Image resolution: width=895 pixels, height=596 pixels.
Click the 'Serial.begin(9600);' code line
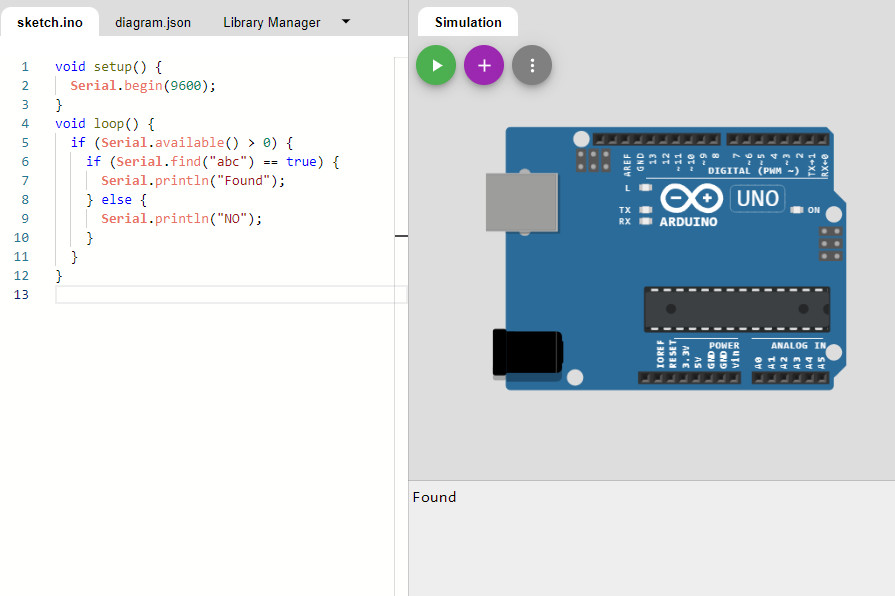[x=143, y=86]
